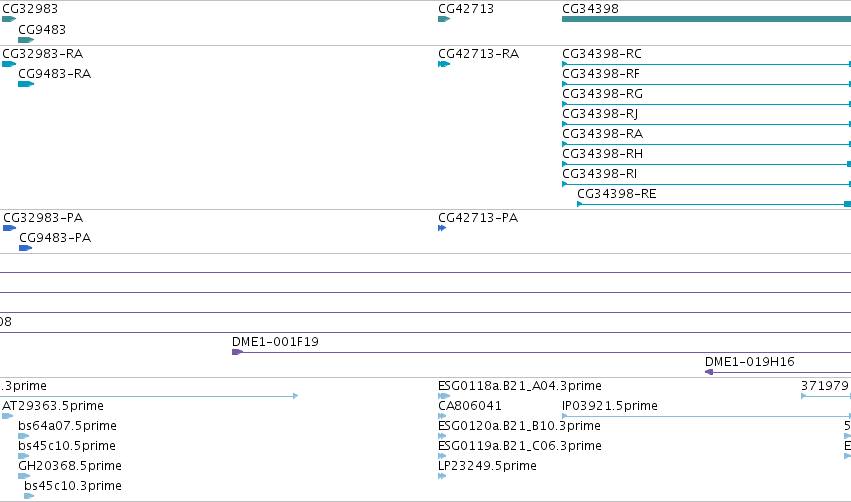The image size is (851, 502).
Task: Select the CG32983 gene arrow glyph
Action: click(9, 19)
